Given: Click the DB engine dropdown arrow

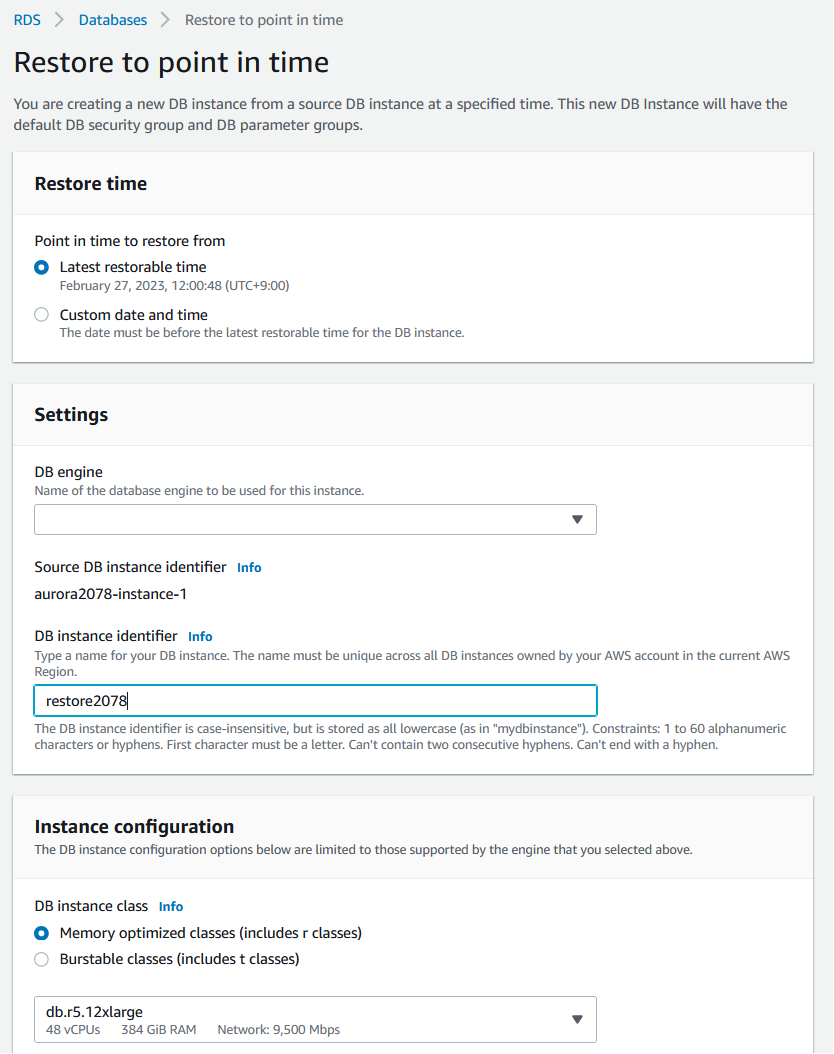Looking at the screenshot, I should click(x=577, y=520).
